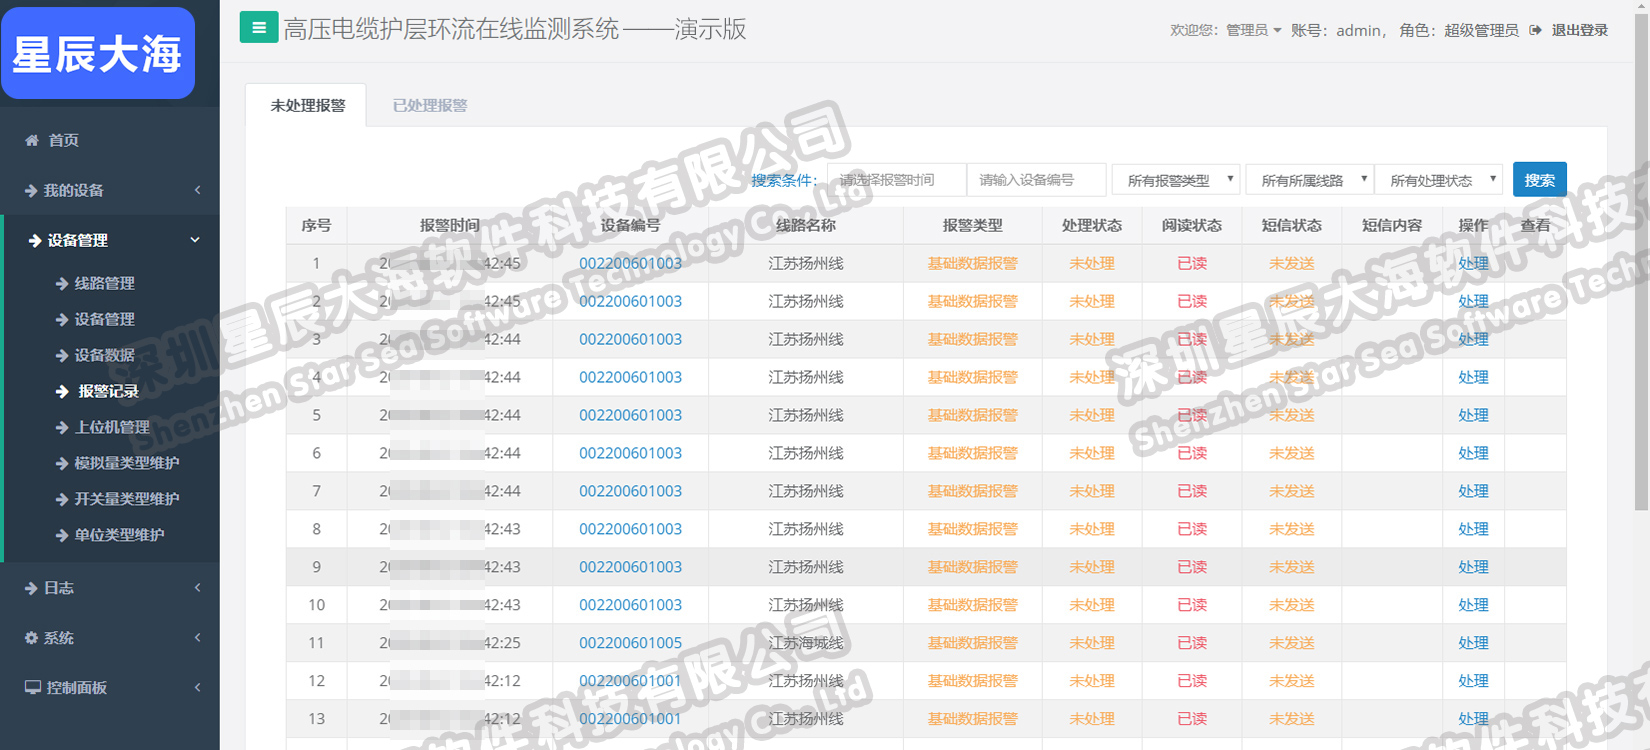This screenshot has width=1650, height=750.
Task: Click the arrow icon beside 上位机管理
Action: (62, 428)
